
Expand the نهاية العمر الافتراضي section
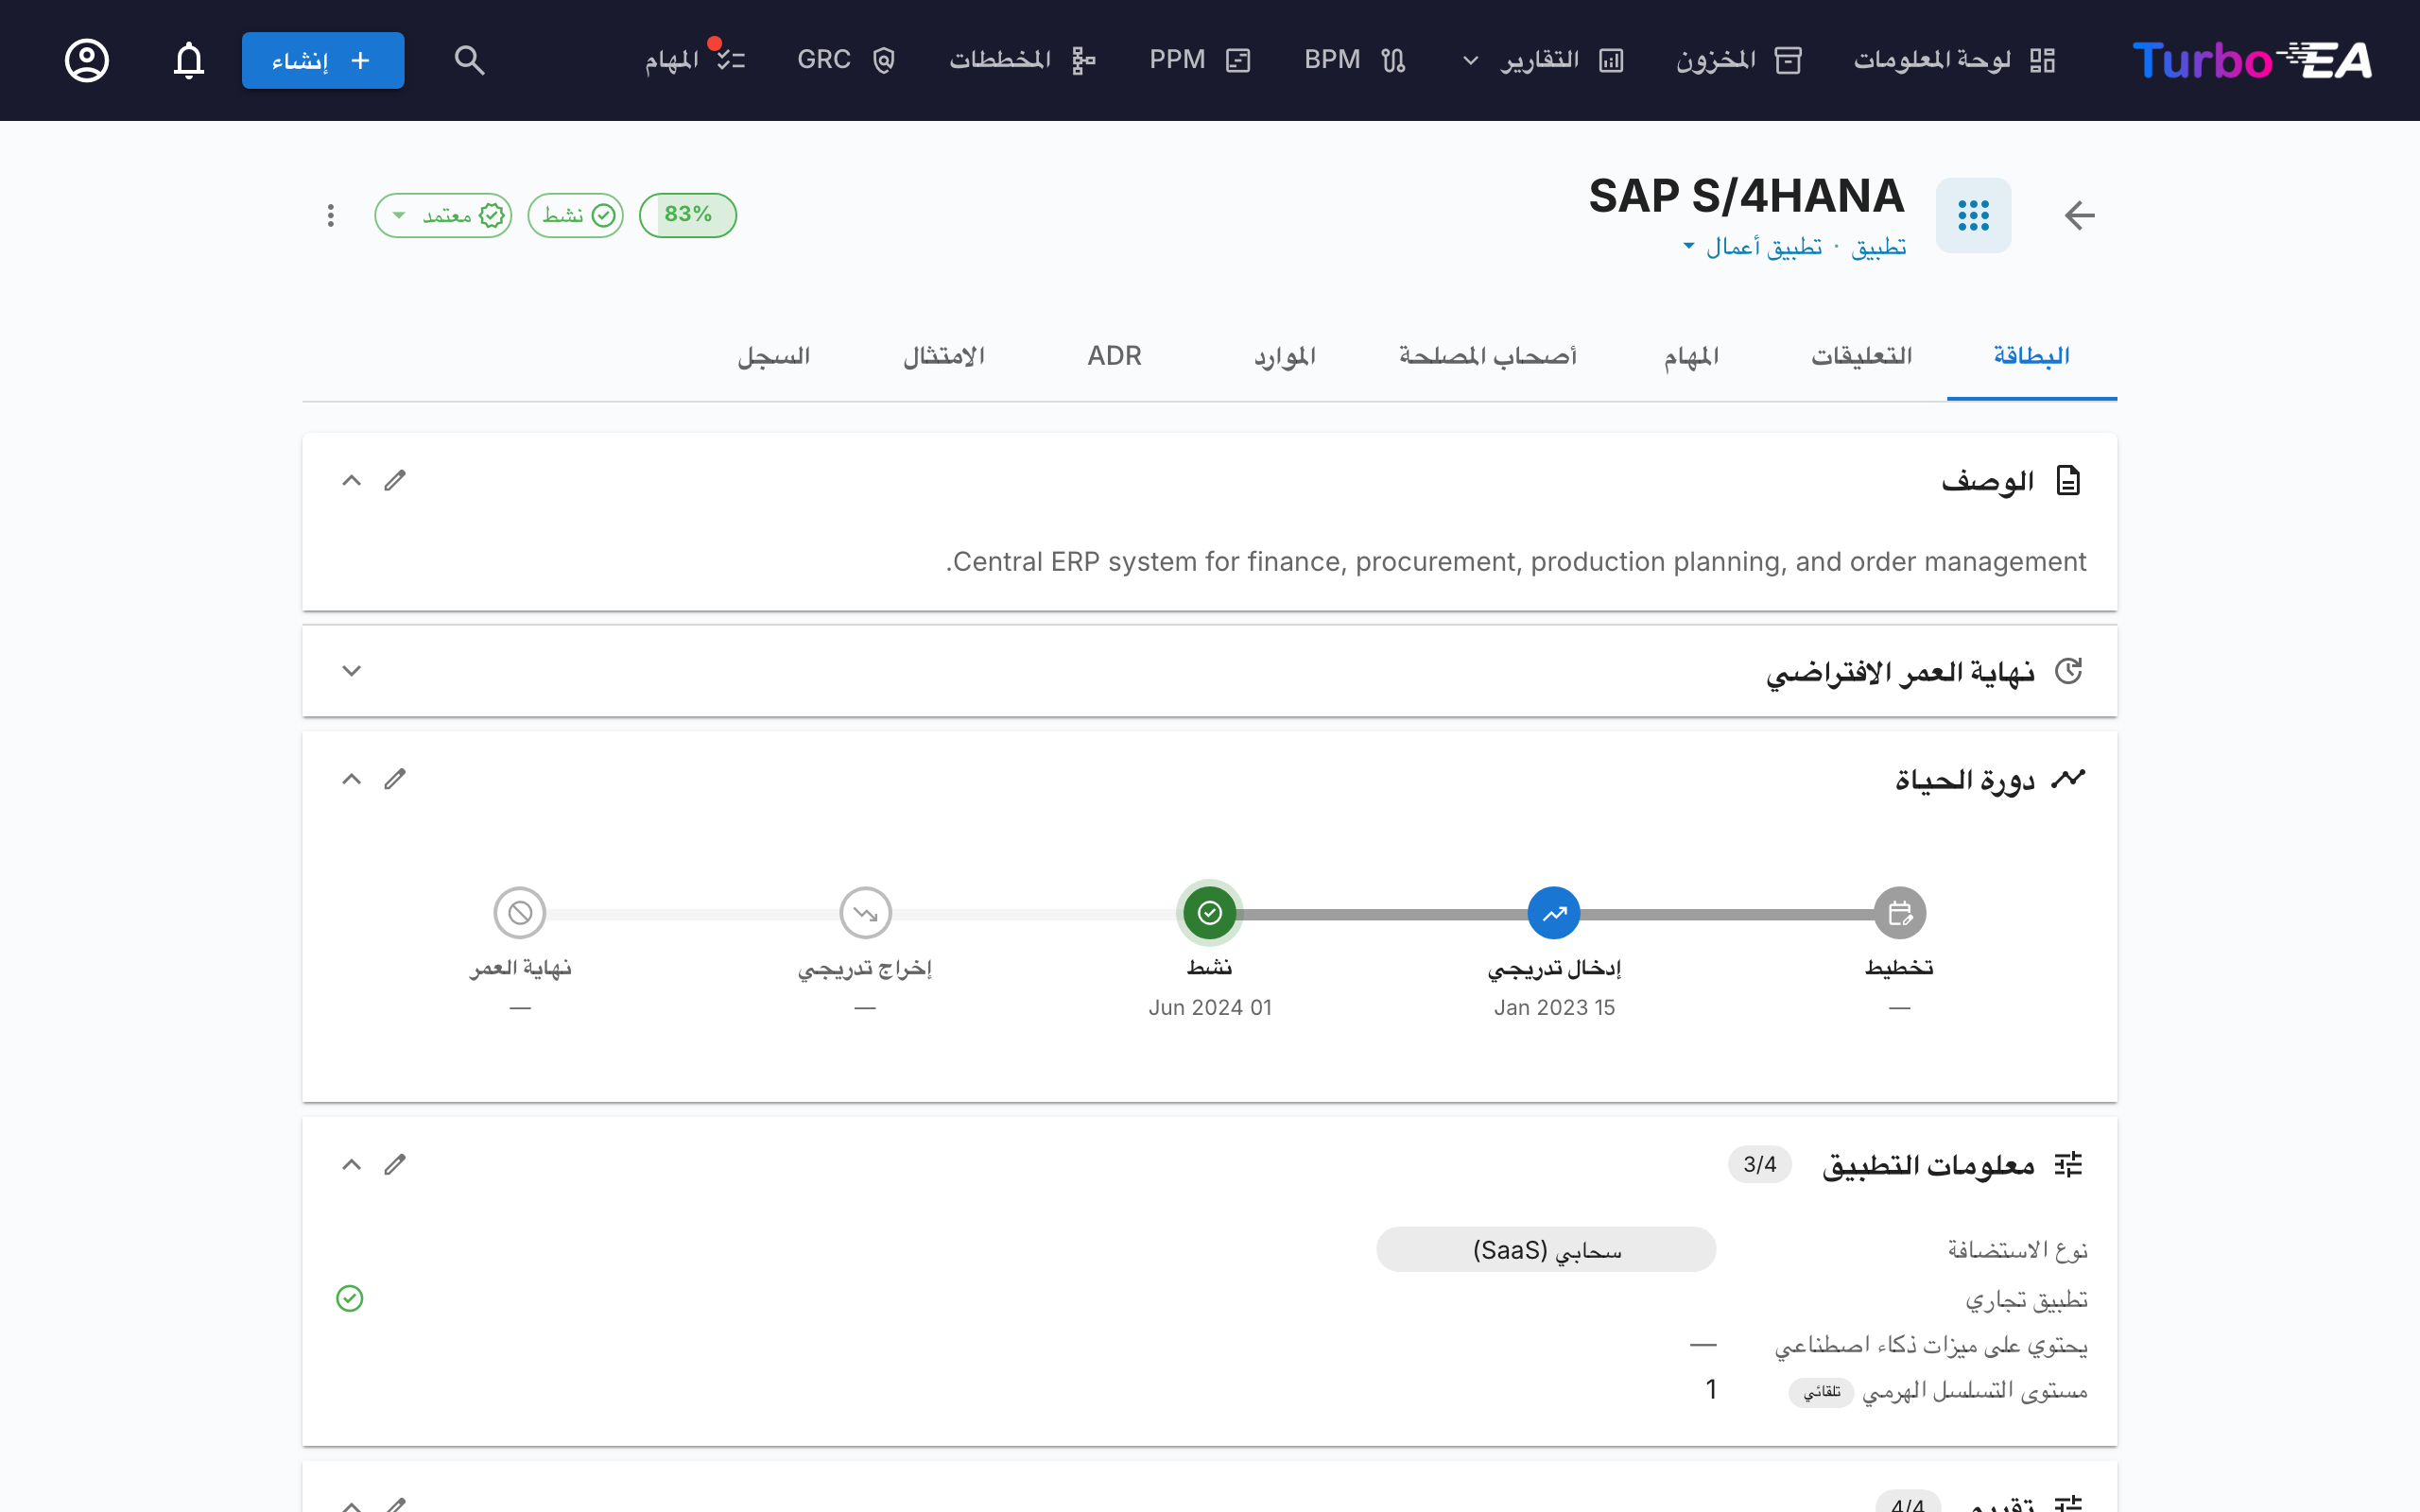pos(351,671)
